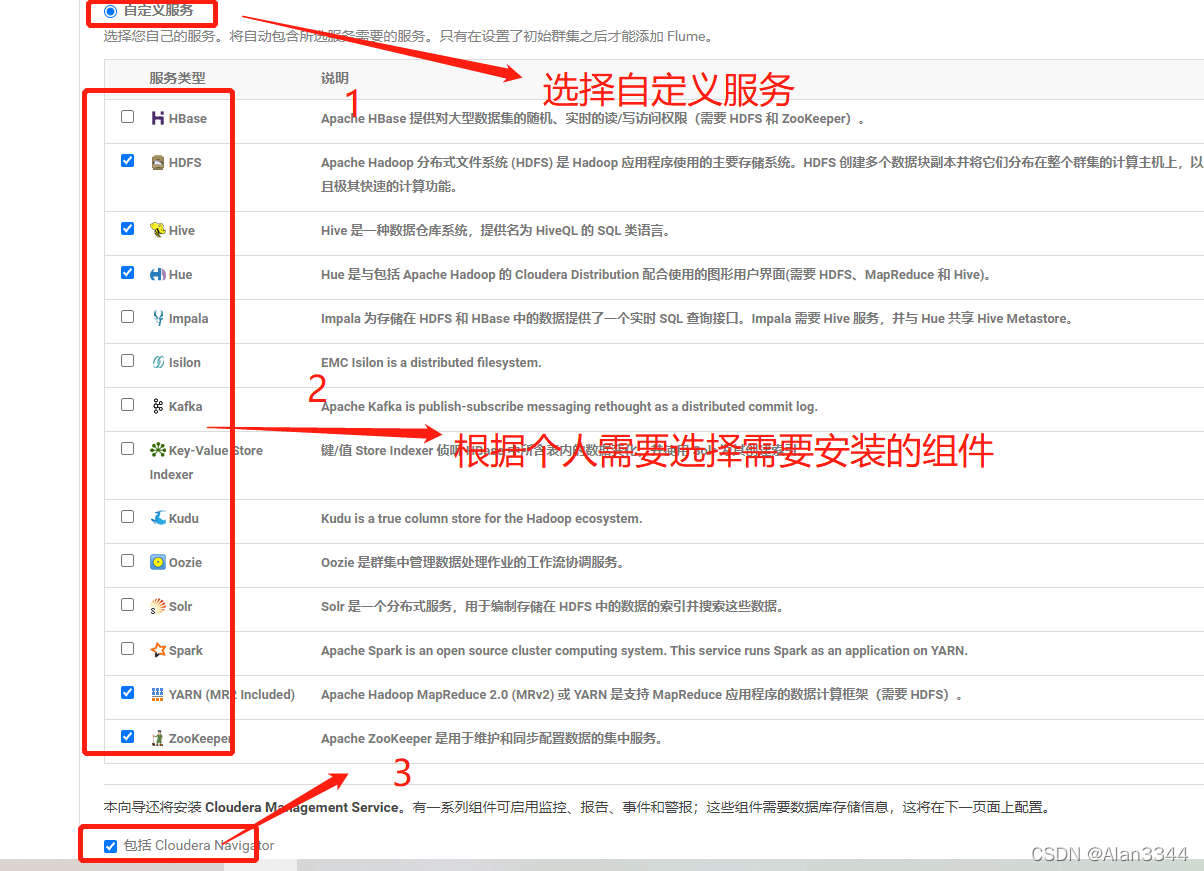
Task: Click the HDFS service icon
Action: pyautogui.click(x=158, y=162)
